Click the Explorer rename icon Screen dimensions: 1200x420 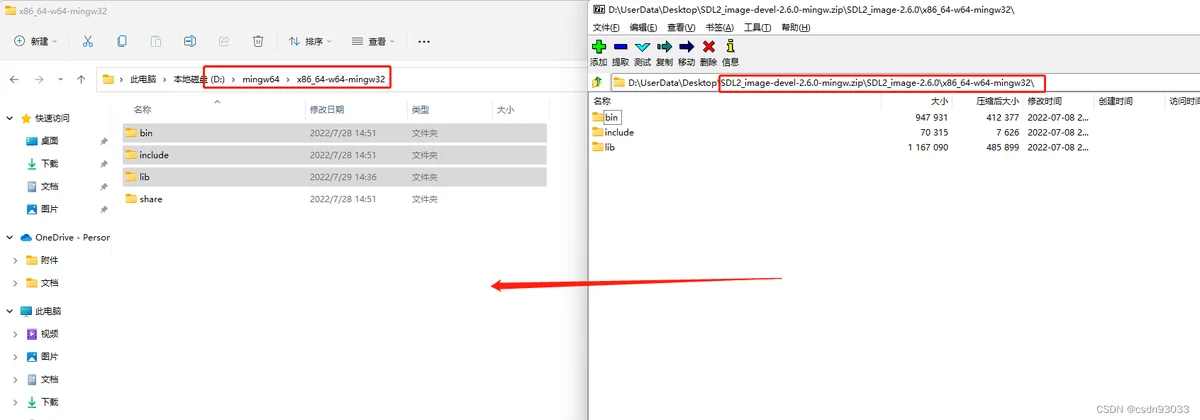[x=190, y=41]
